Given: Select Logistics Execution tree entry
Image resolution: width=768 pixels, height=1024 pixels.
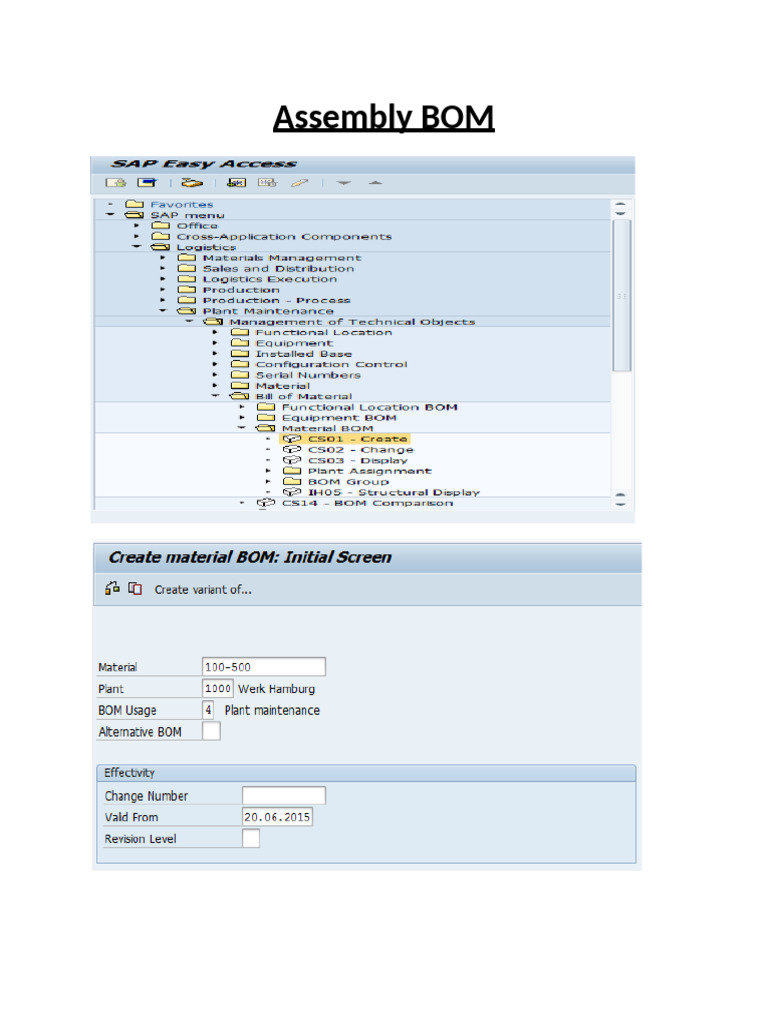Looking at the screenshot, I should click(x=270, y=279).
